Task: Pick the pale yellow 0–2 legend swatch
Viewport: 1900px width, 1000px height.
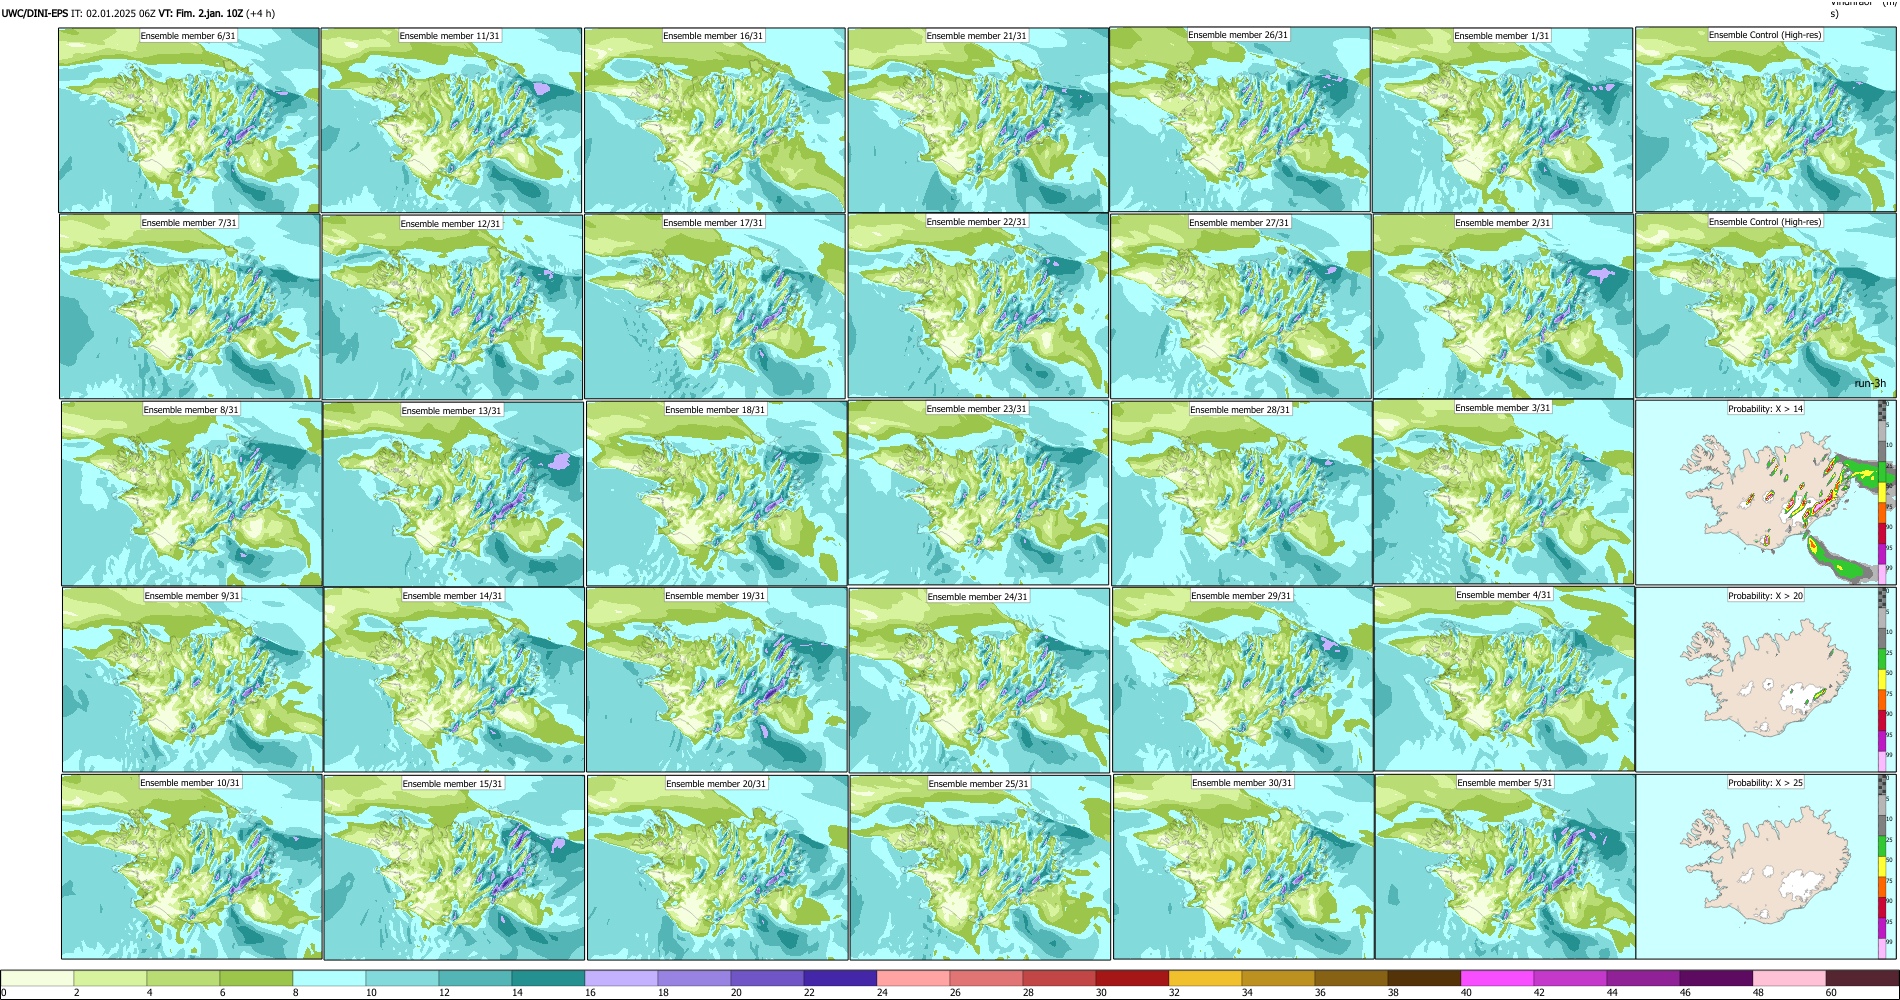Action: tap(38, 979)
